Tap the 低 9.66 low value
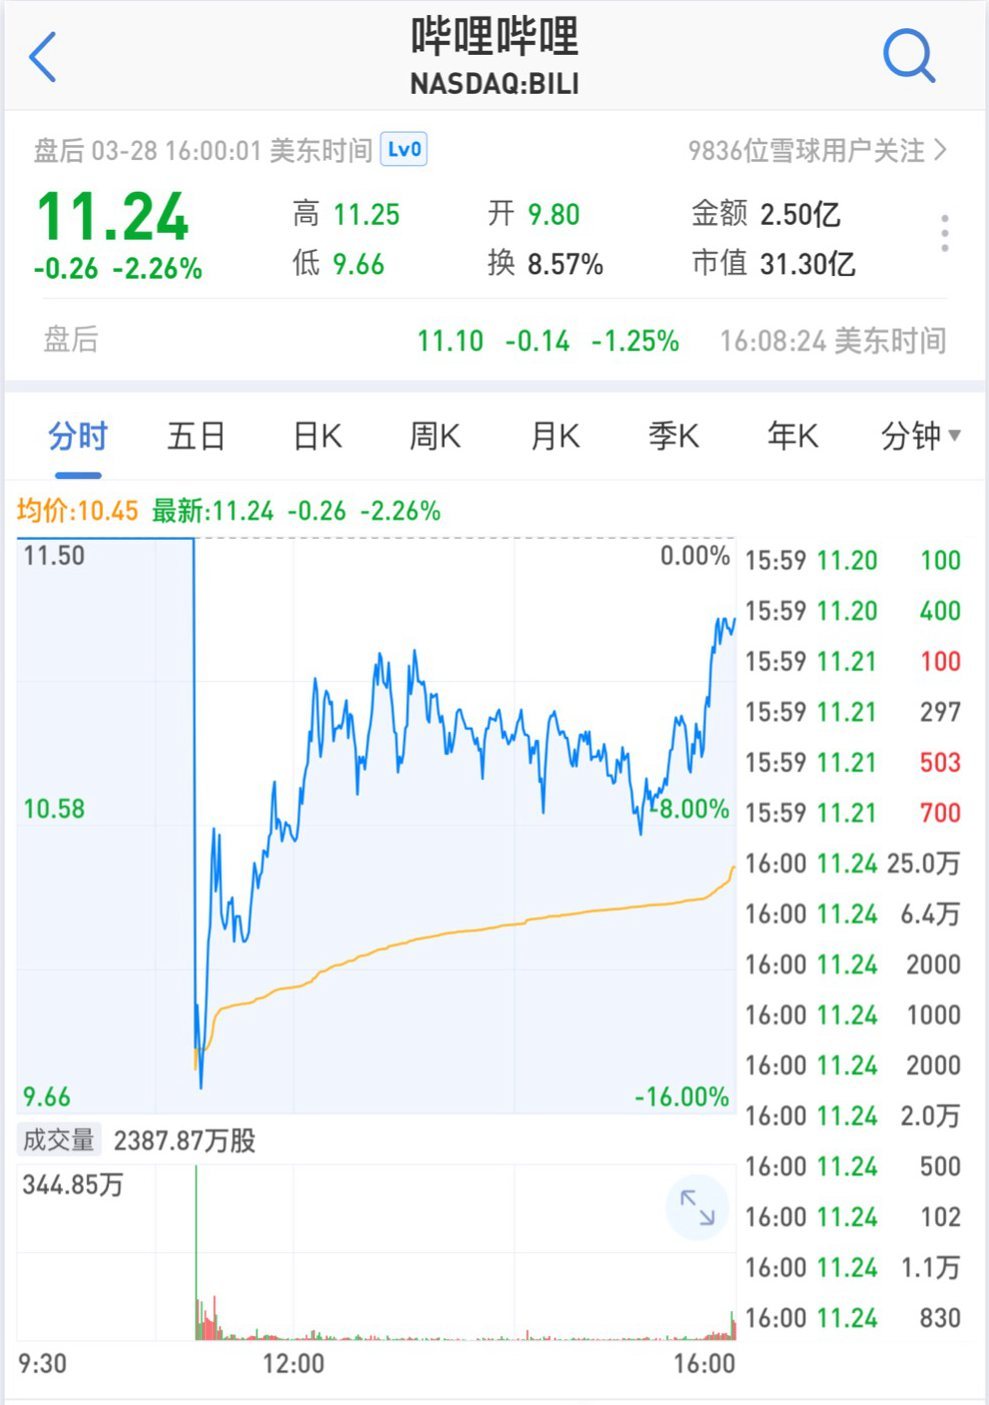This screenshot has height=1405, width=989. (338, 265)
